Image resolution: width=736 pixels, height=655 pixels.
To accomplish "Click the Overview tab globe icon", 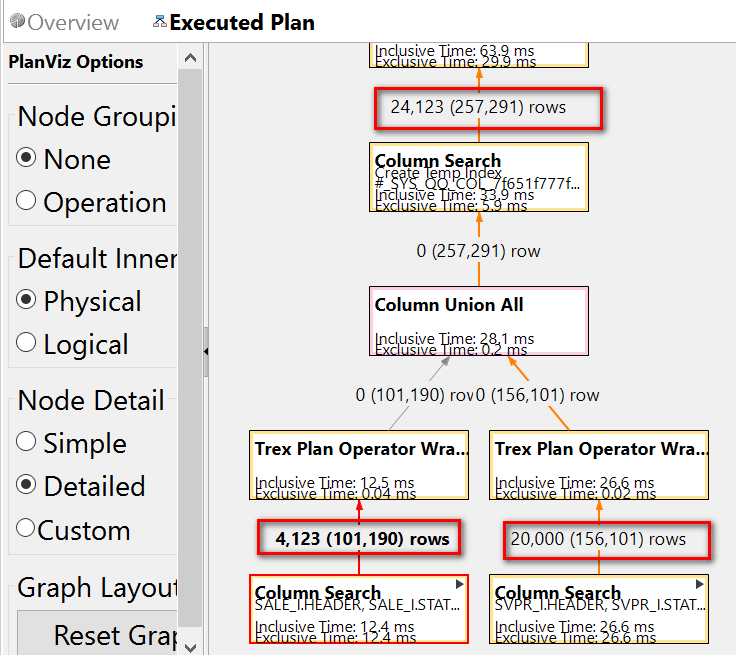I will pos(17,21).
